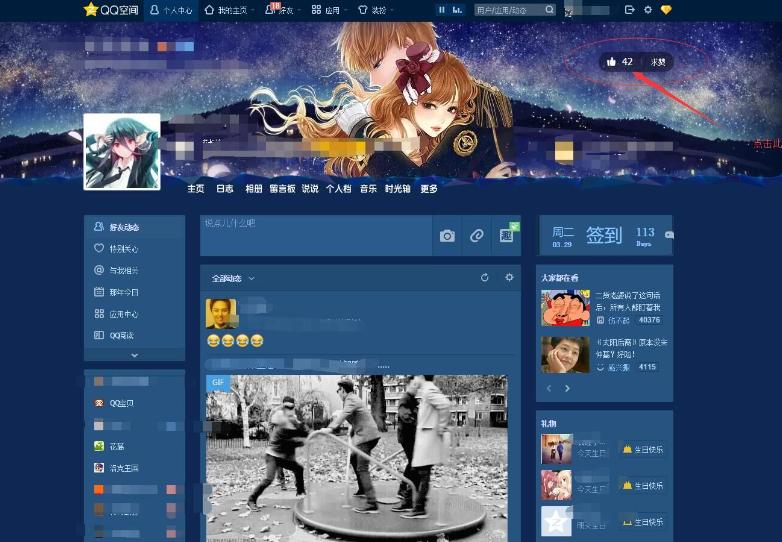Open the pink anime gift avatar
This screenshot has width=782, height=542.
click(x=557, y=485)
